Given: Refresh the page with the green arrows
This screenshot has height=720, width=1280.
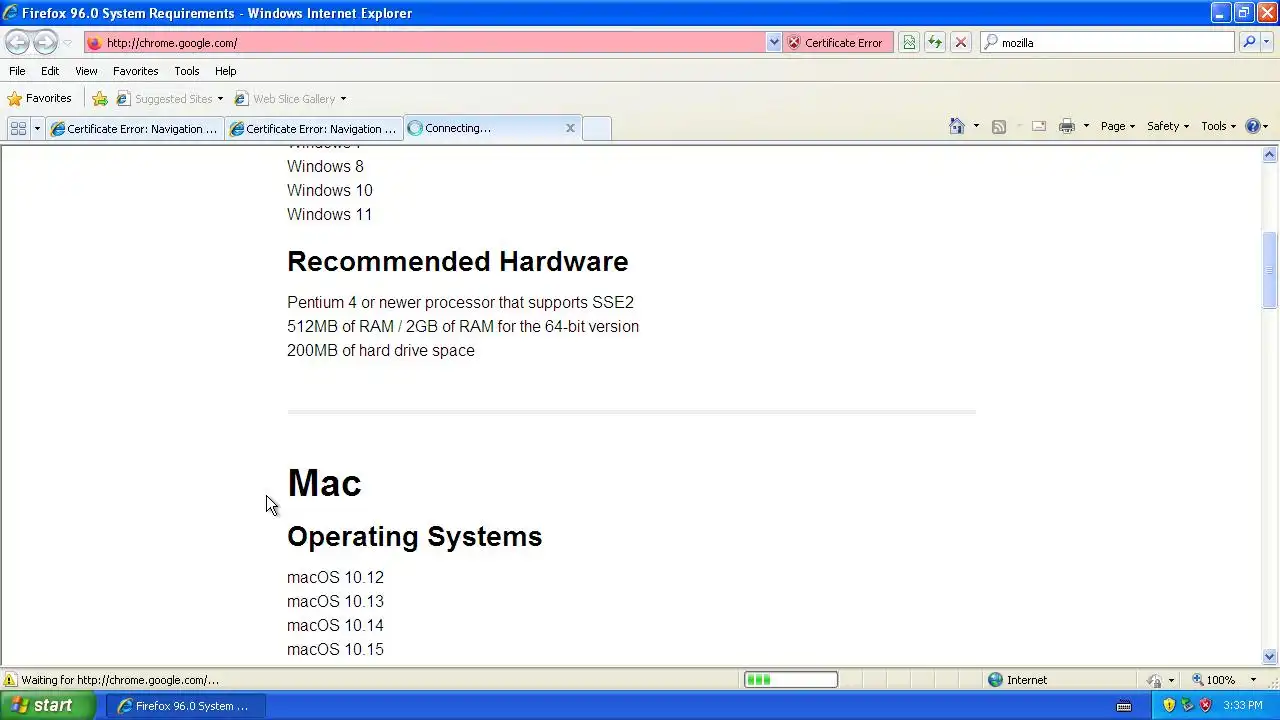Looking at the screenshot, I should [x=934, y=43].
